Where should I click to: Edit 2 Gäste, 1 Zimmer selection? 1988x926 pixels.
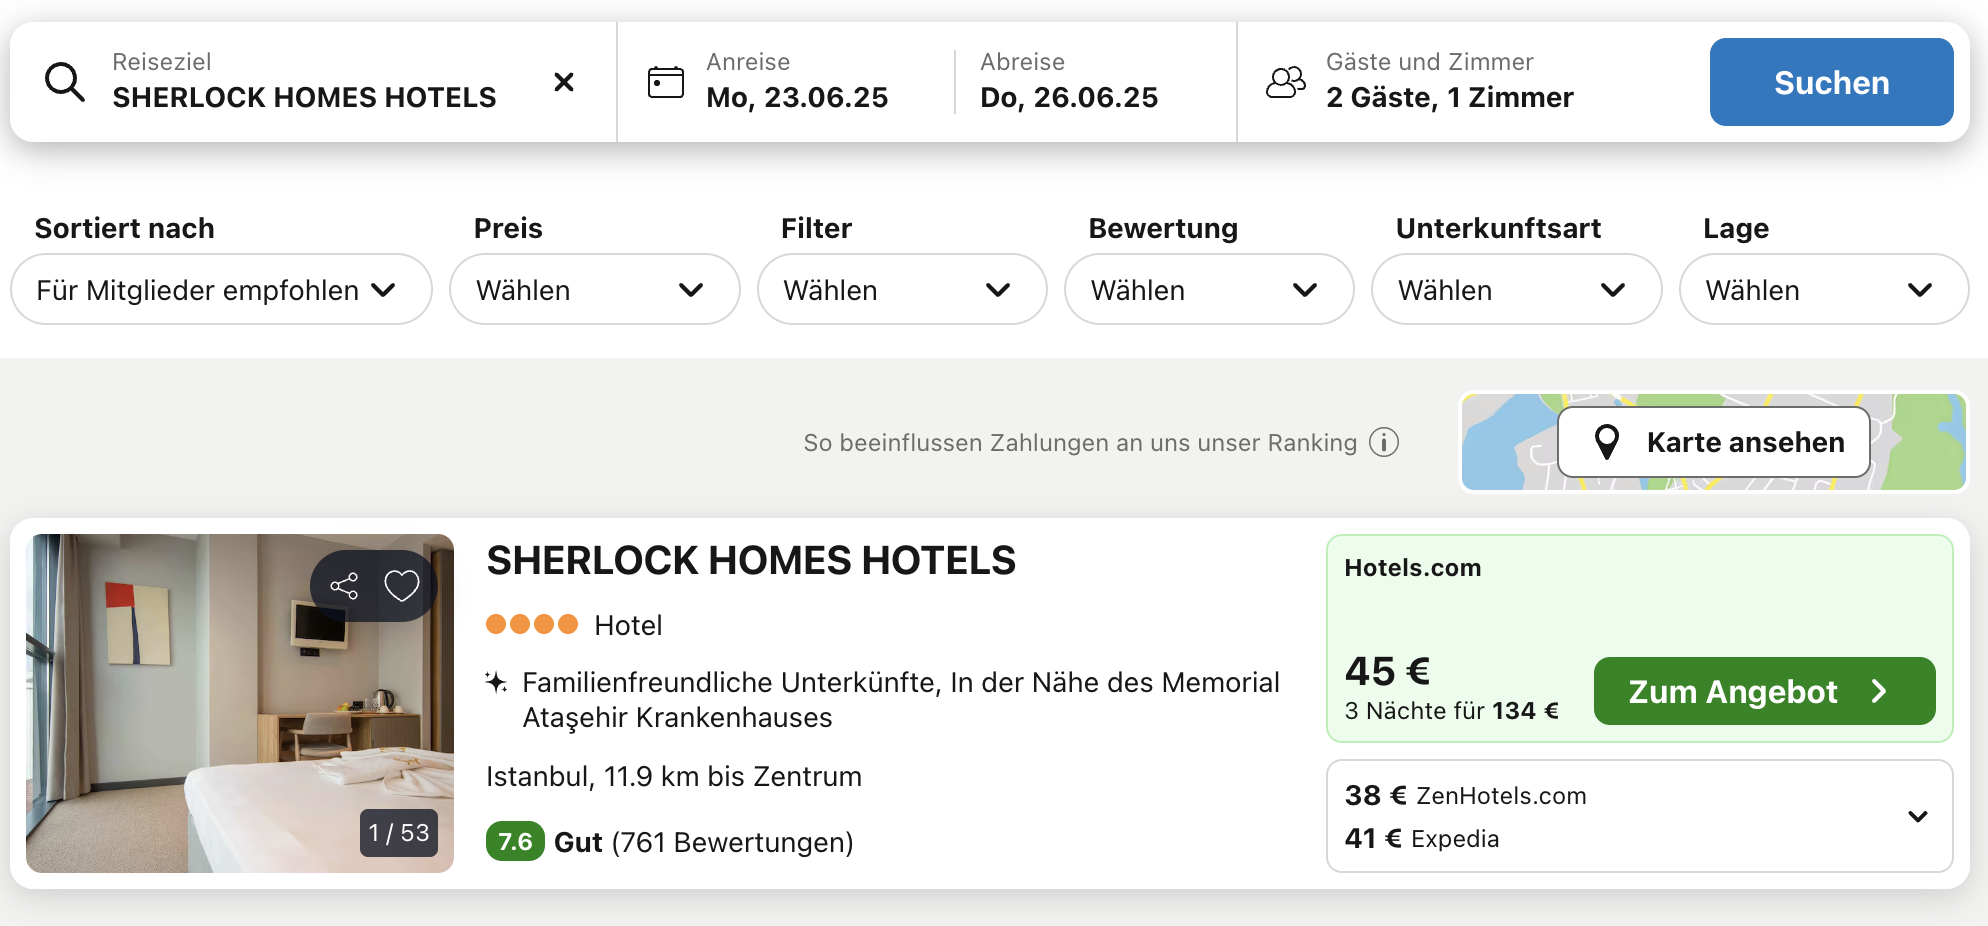point(1450,98)
